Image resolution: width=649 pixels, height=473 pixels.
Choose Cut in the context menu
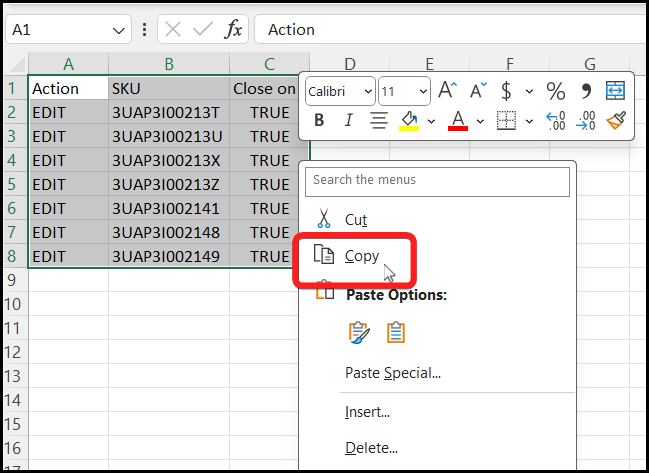(356, 219)
